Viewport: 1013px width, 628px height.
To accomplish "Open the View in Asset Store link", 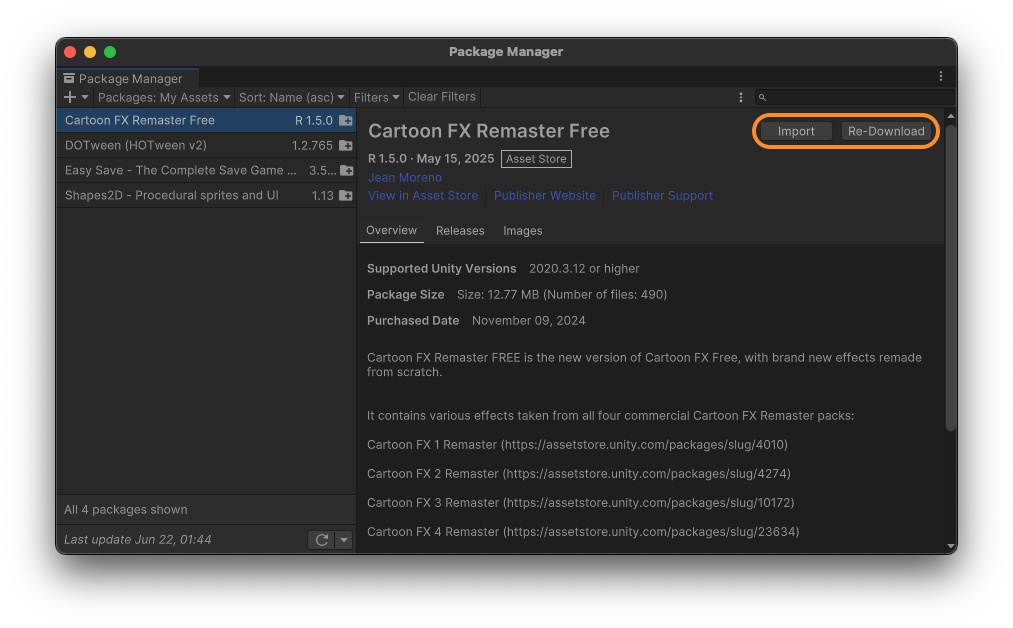I will click(423, 196).
